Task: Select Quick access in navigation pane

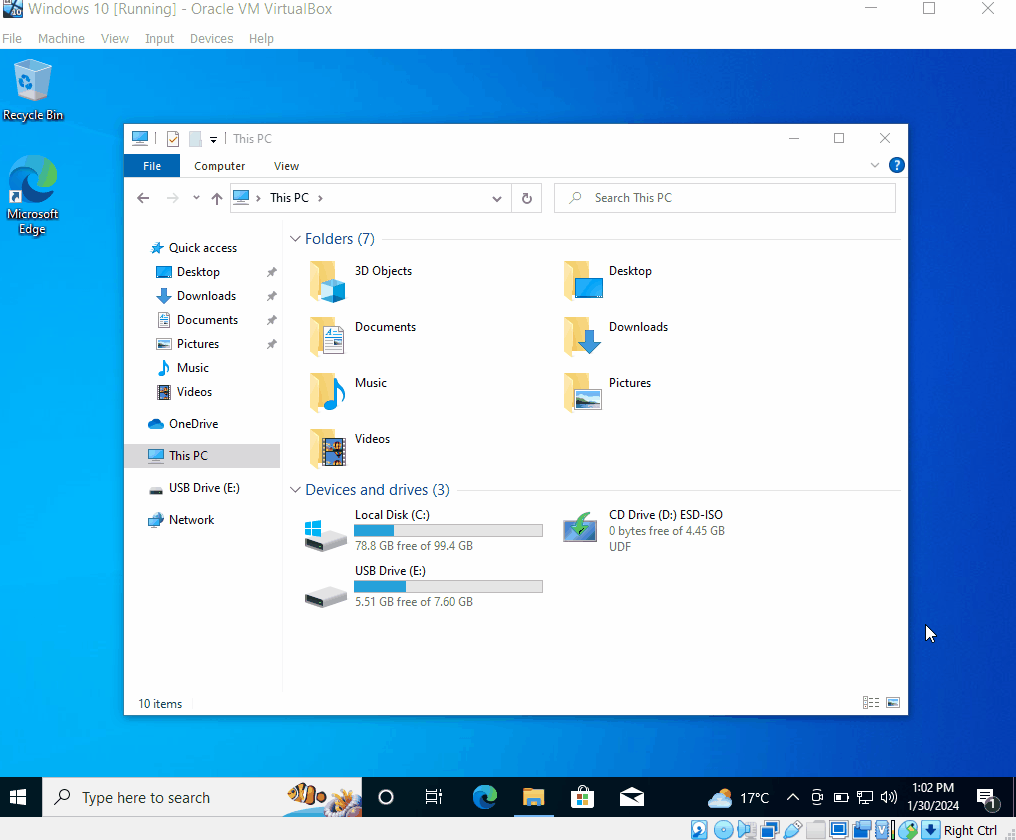Action: tap(203, 248)
